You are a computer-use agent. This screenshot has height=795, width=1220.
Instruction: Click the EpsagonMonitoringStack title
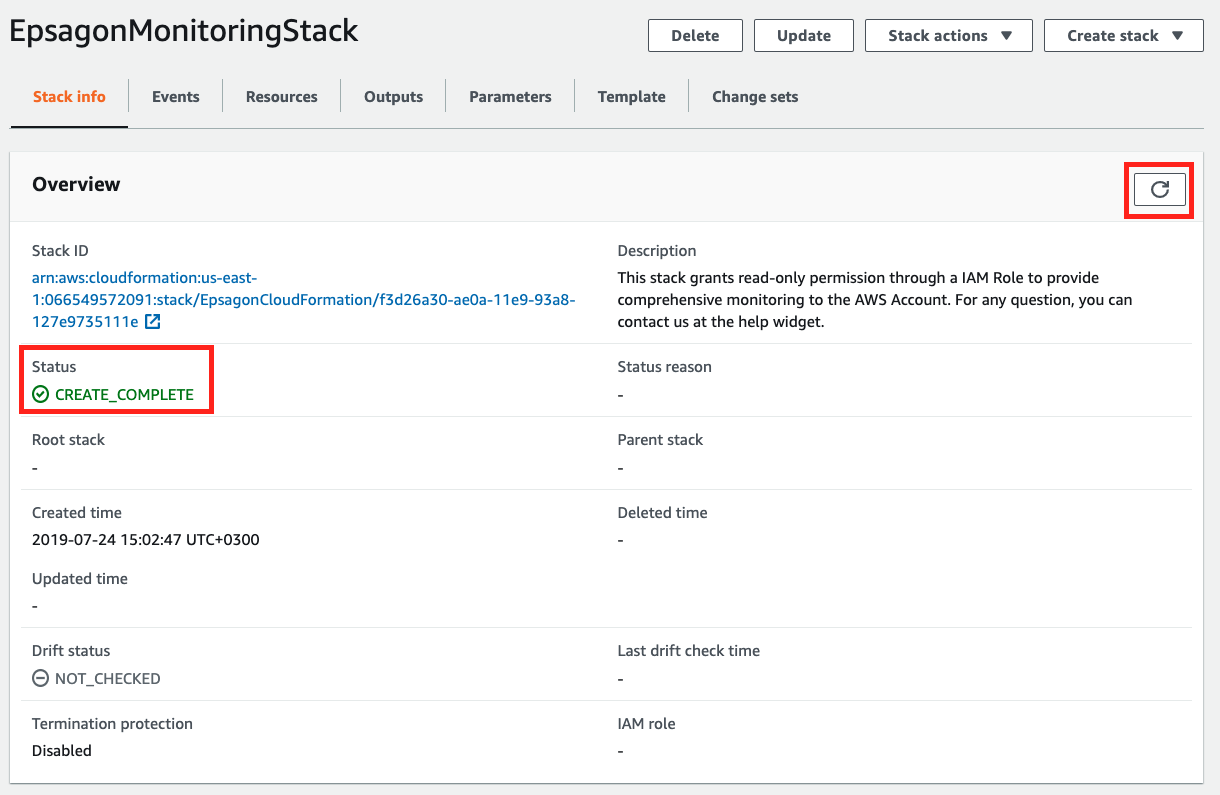pyautogui.click(x=184, y=31)
